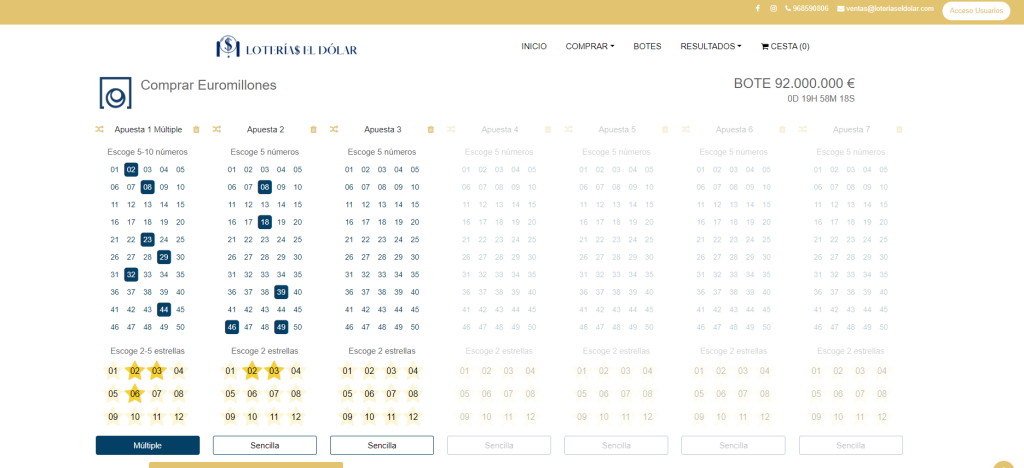This screenshot has width=1024, height=468.
Task: Deselect star 02 in Apuesta 1
Action: pyautogui.click(x=135, y=371)
